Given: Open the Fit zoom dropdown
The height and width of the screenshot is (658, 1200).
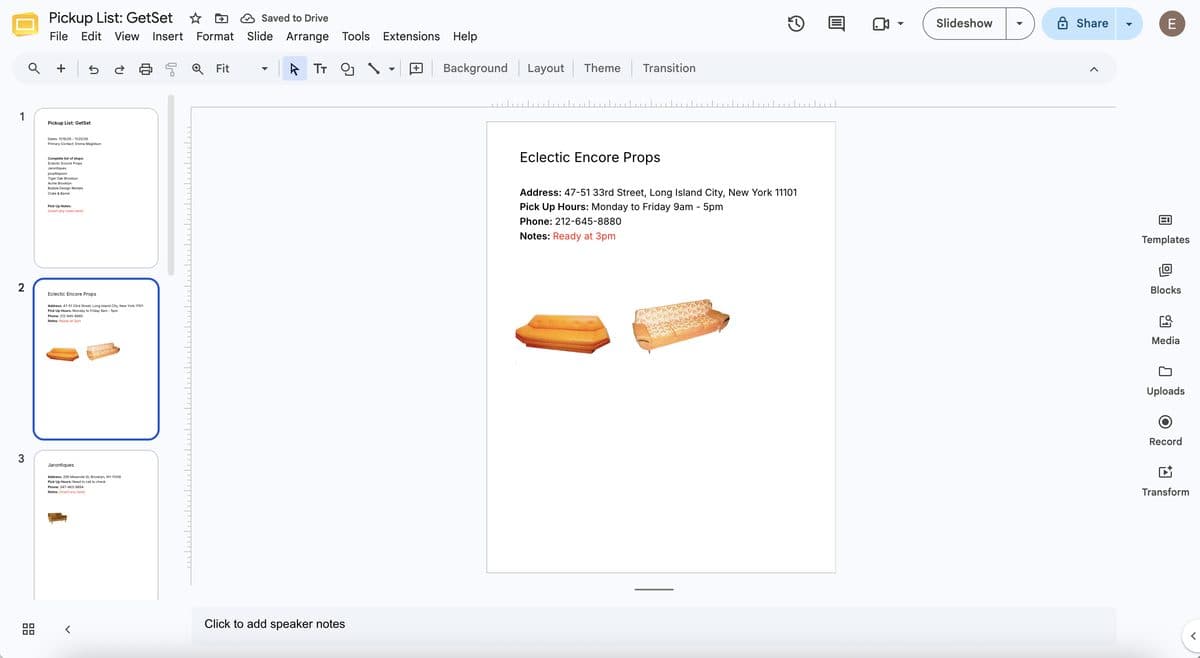Looking at the screenshot, I should tap(242, 68).
